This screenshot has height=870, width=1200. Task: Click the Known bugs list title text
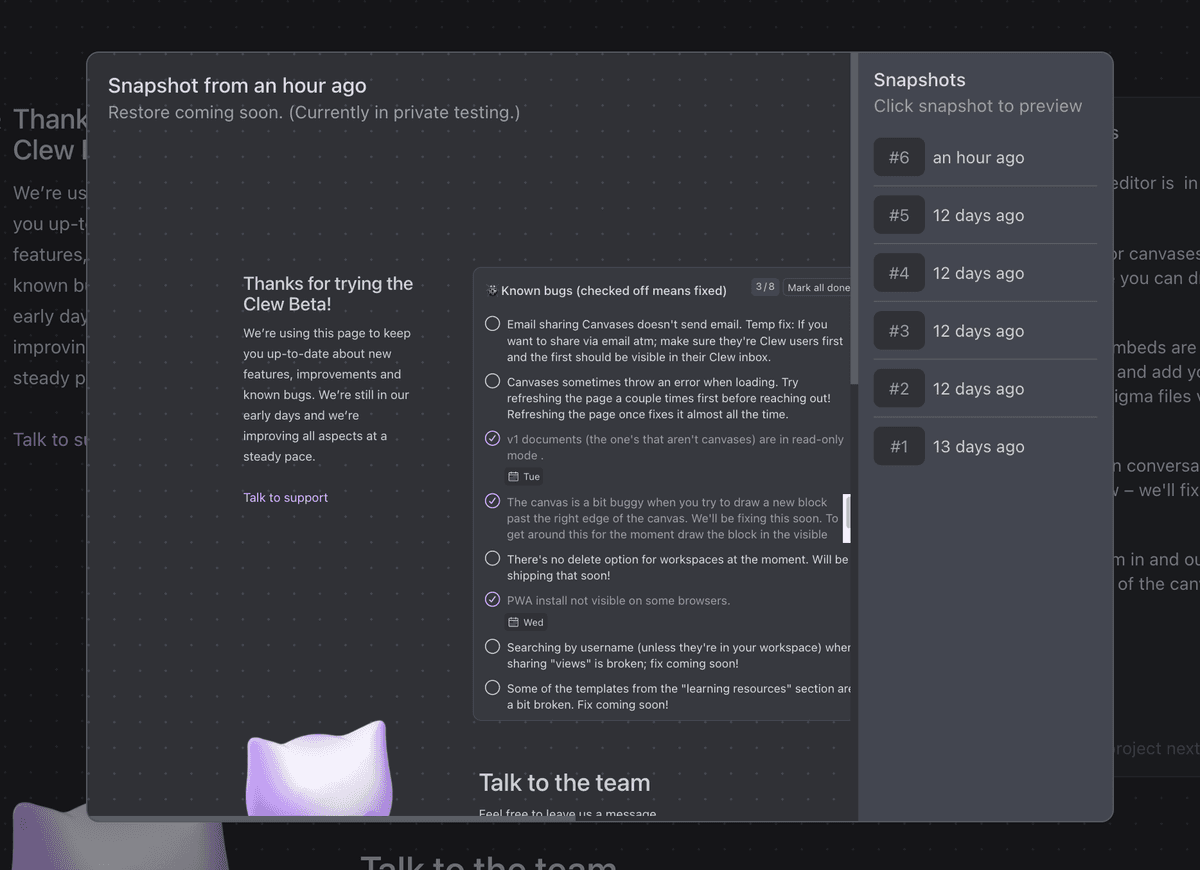(x=613, y=290)
